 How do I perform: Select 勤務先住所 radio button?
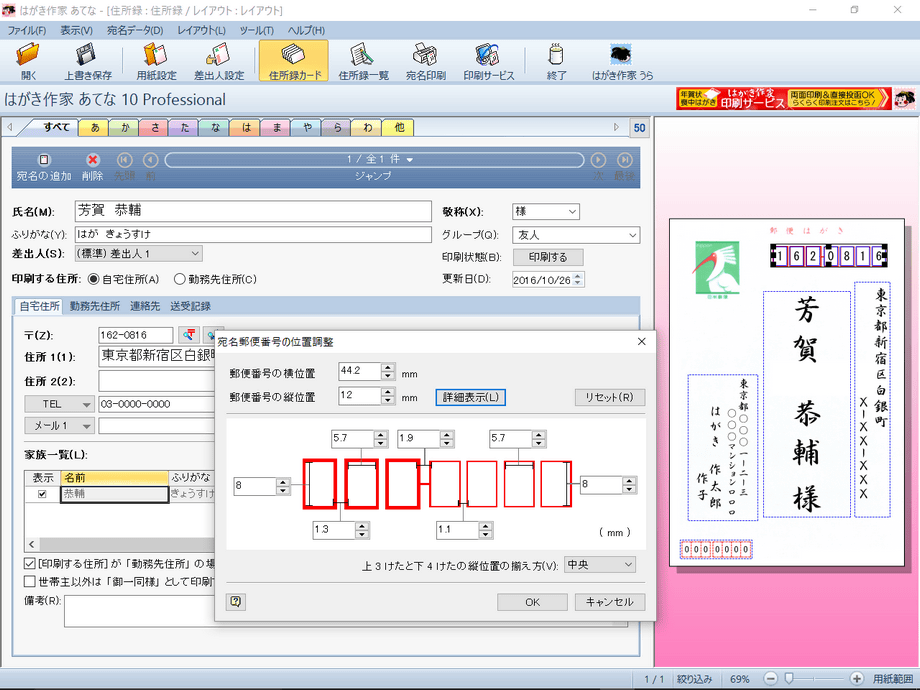click(180, 279)
